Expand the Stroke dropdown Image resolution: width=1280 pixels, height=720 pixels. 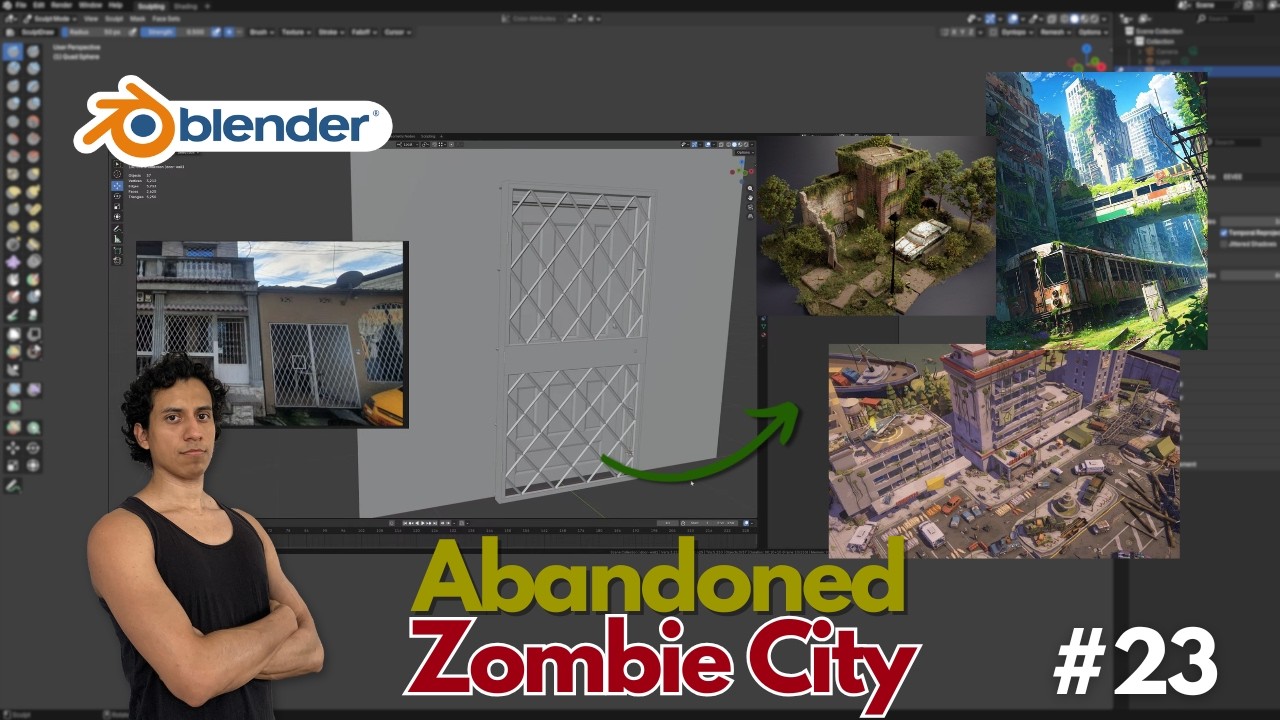pos(332,32)
